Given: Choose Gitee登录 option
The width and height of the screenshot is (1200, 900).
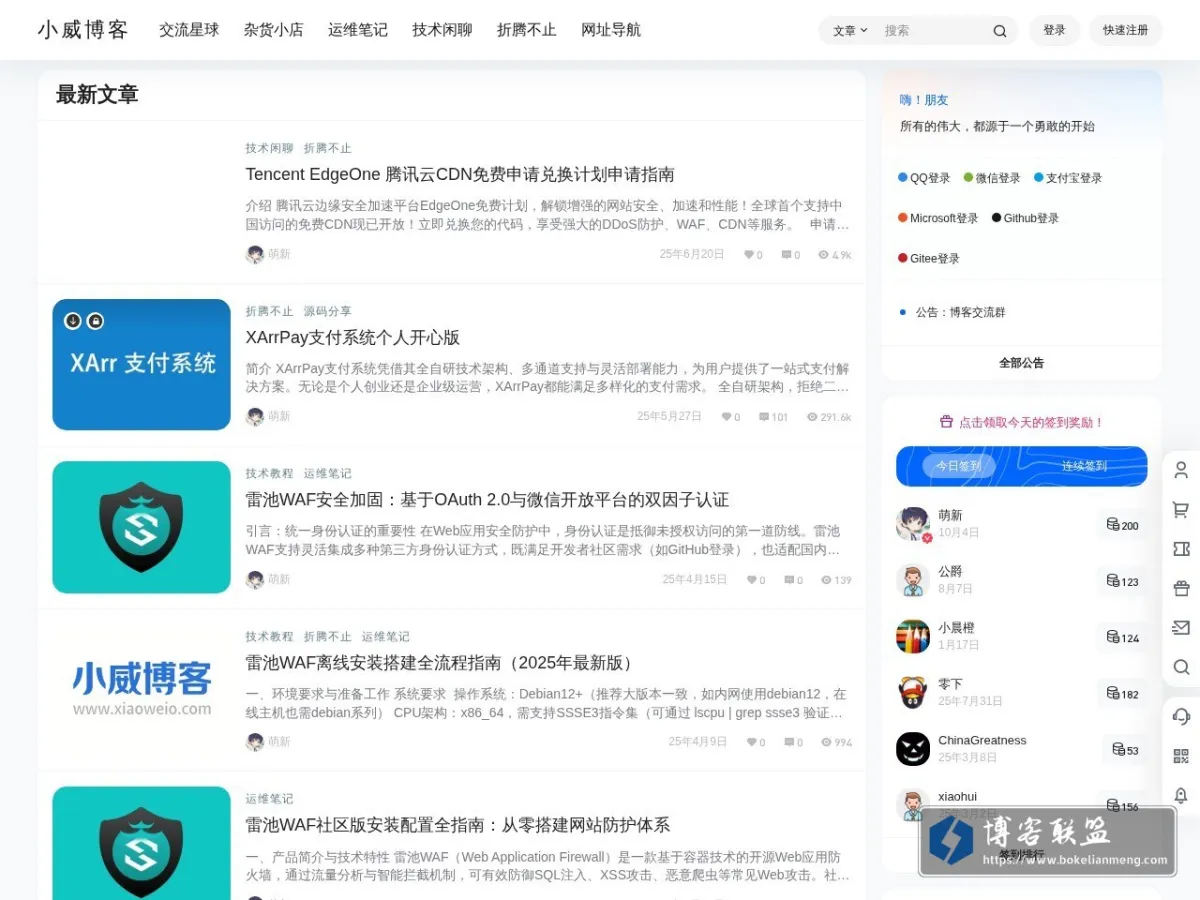Looking at the screenshot, I should point(928,258).
